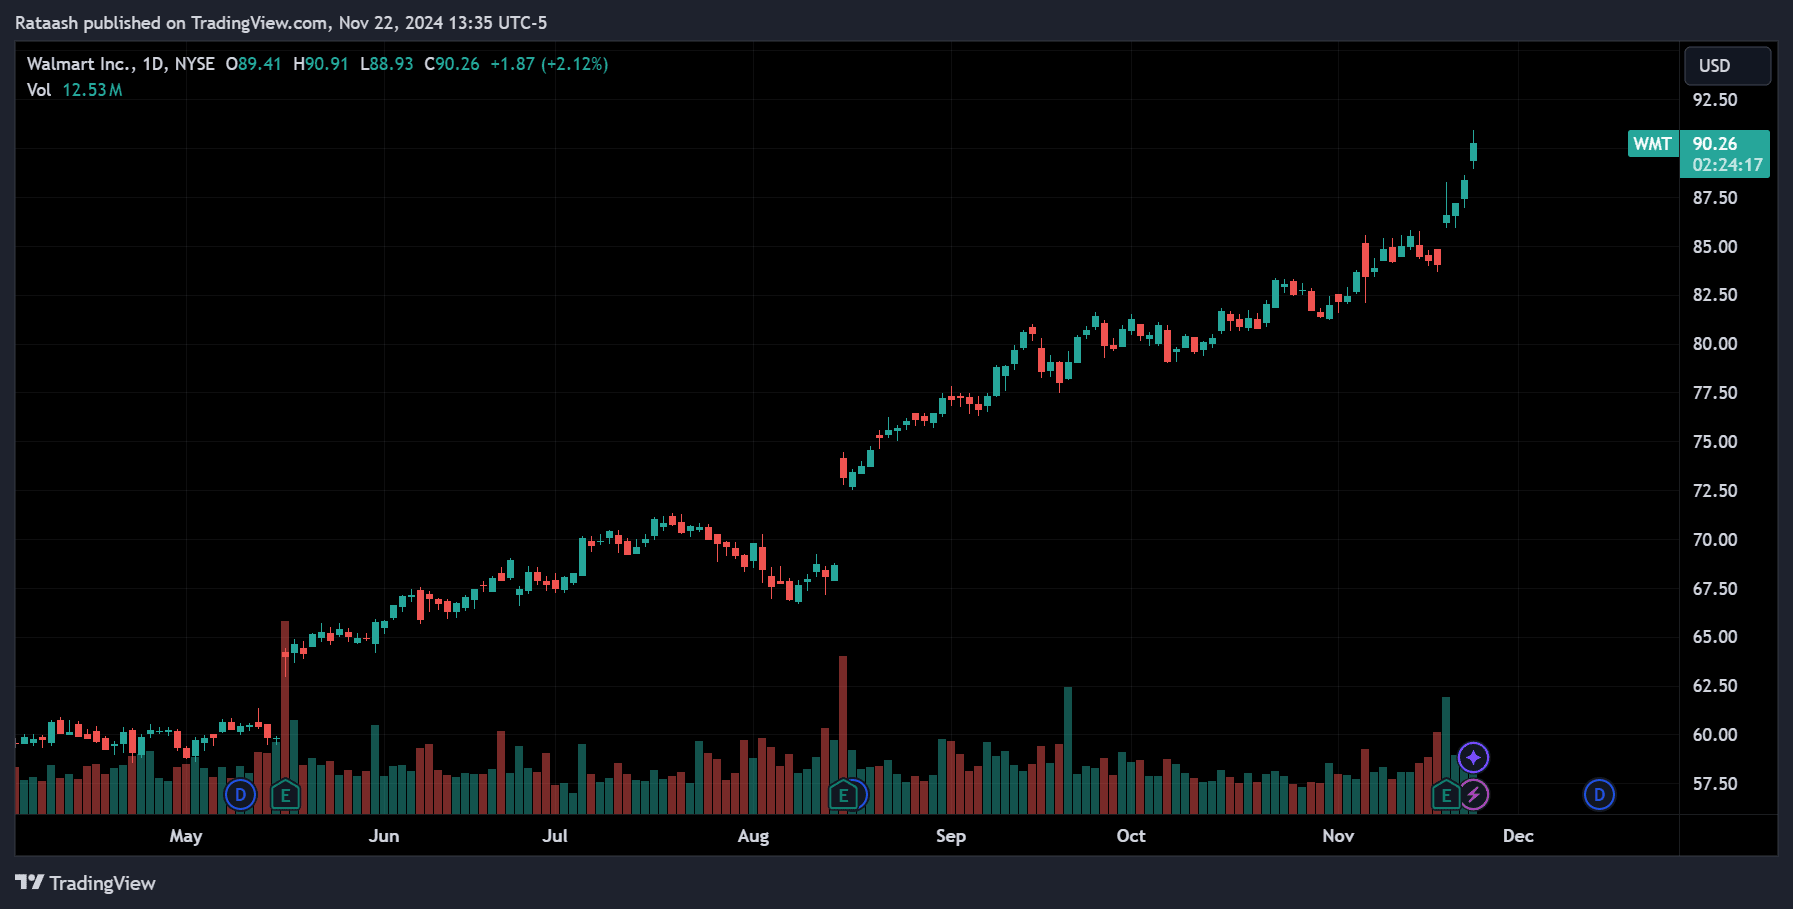Click the Walmart Inc., 1D, NYSE title
This screenshot has height=909, width=1793.
(121, 64)
